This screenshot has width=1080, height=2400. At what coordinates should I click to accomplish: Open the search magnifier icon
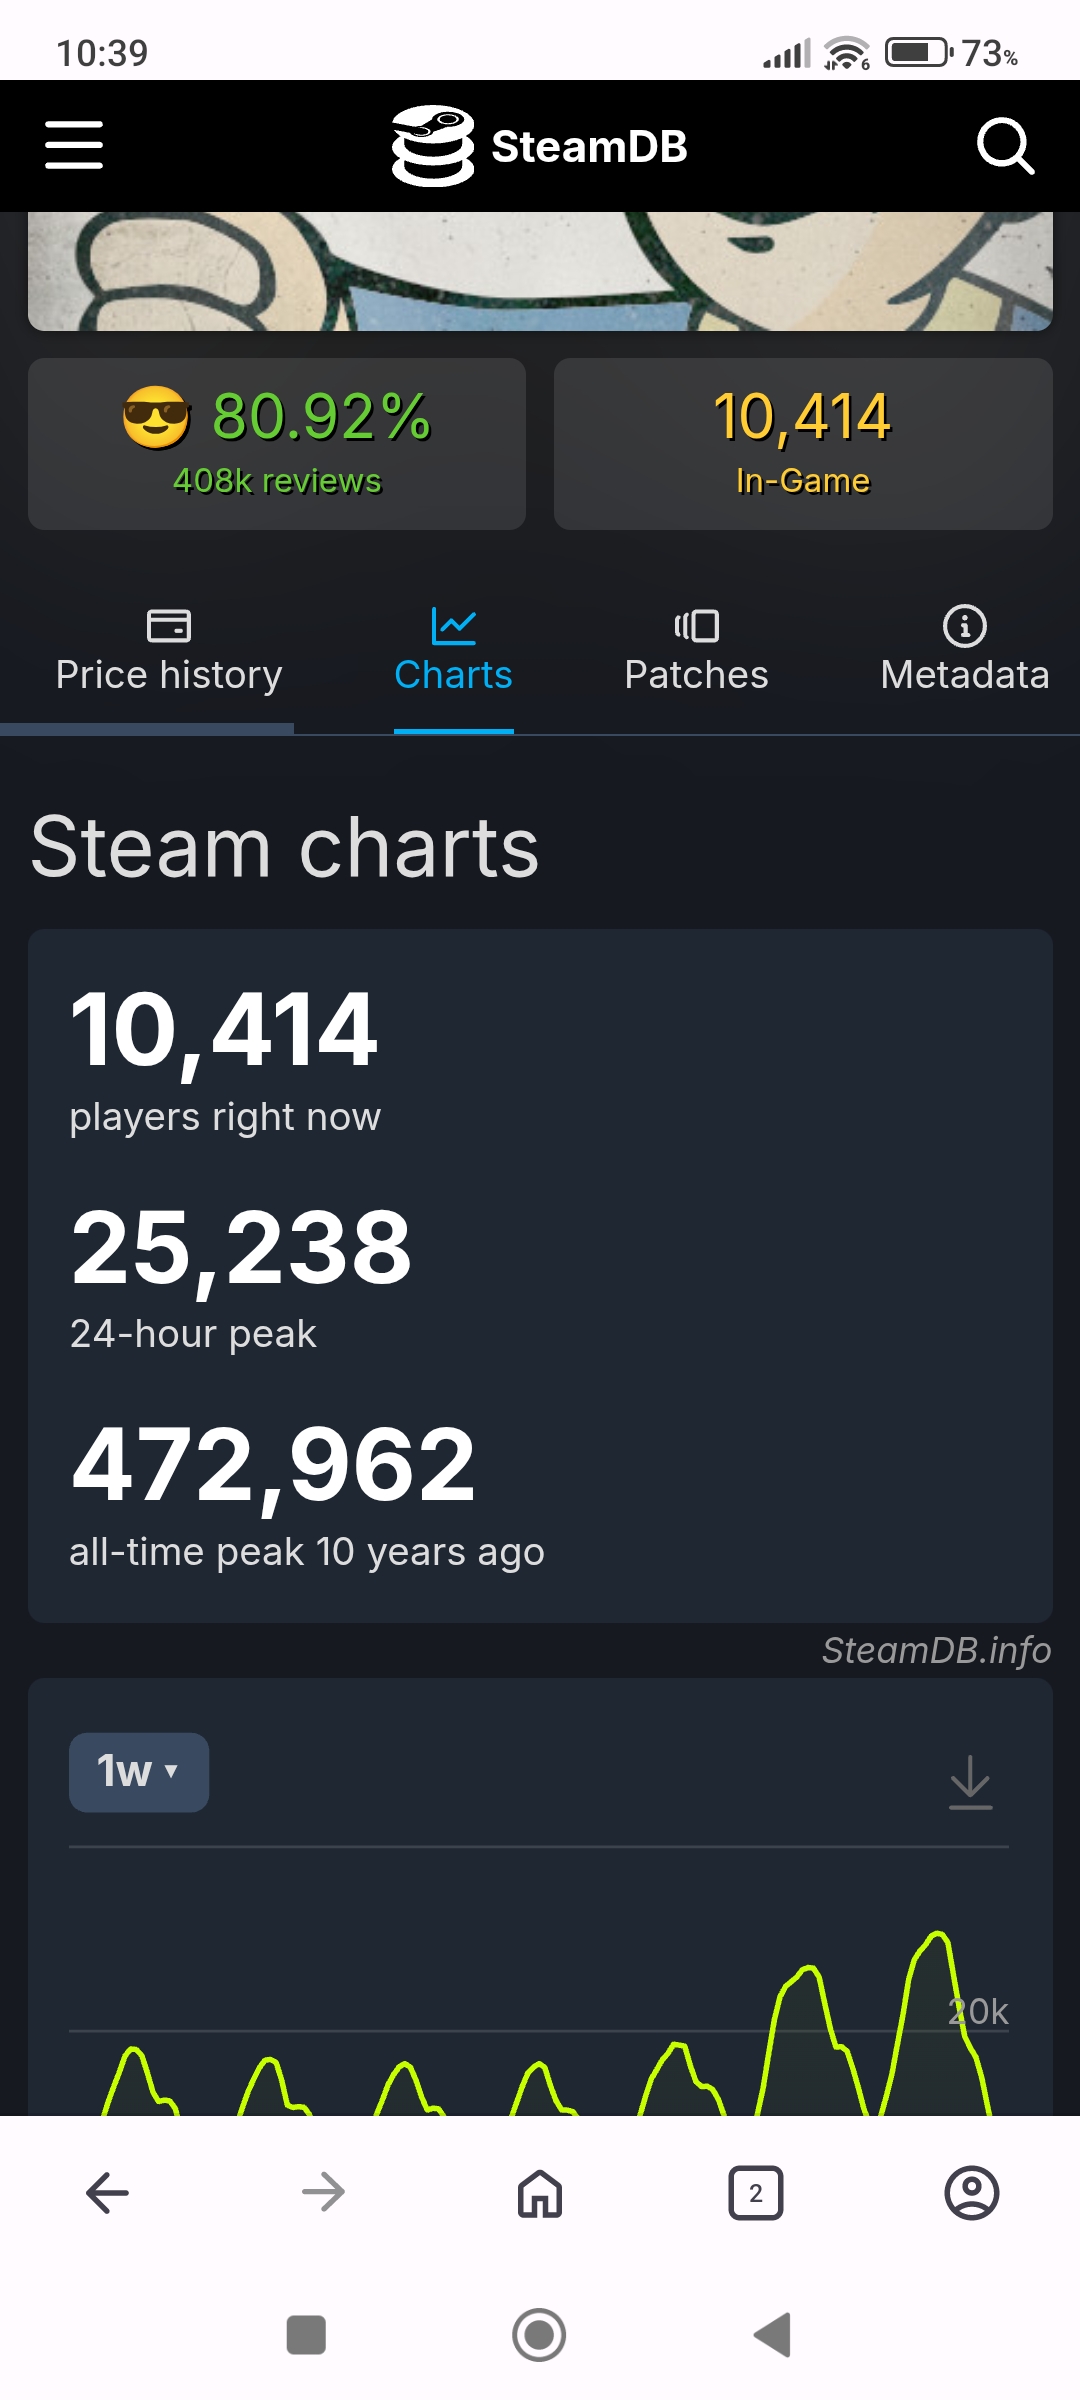pos(1004,146)
